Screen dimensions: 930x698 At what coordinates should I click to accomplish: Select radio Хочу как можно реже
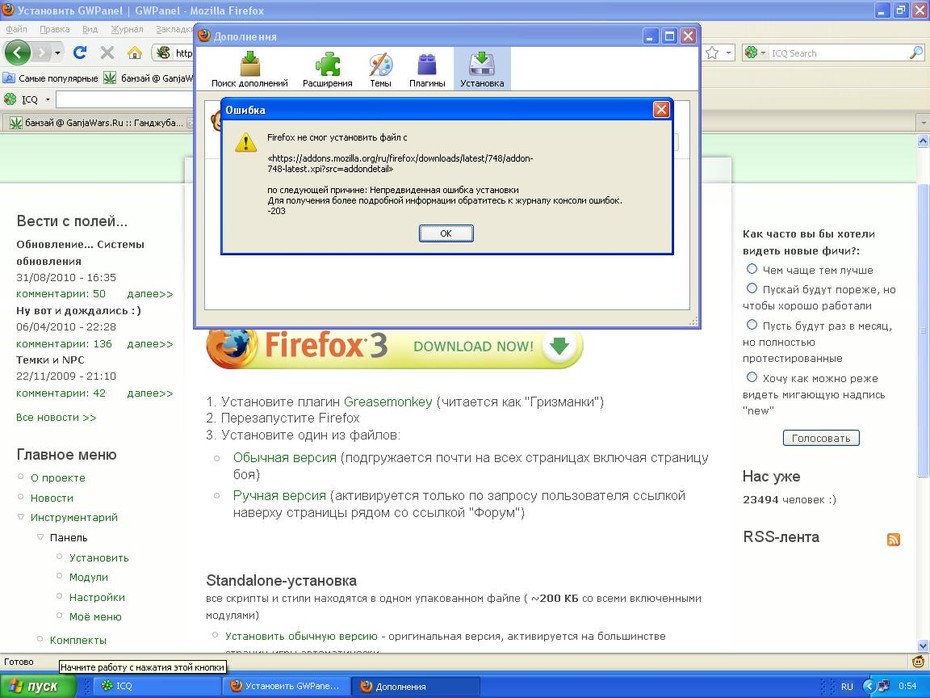[752, 377]
